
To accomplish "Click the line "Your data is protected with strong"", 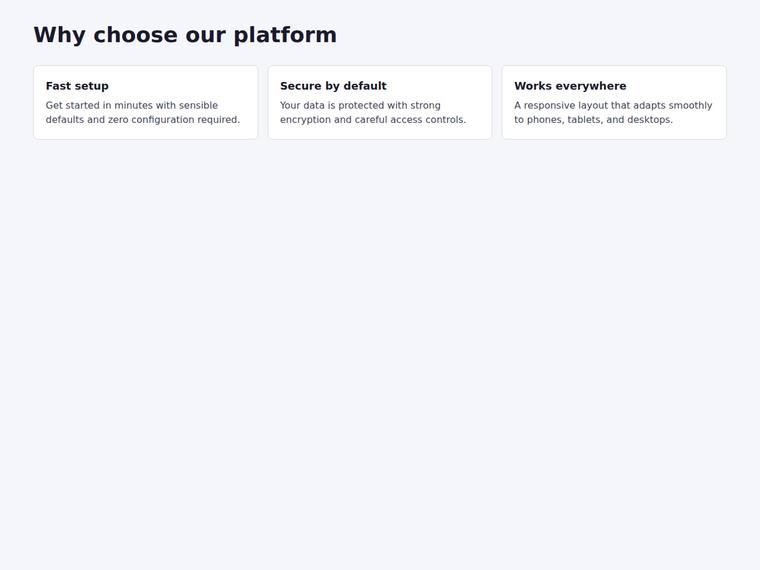I will 360,105.
